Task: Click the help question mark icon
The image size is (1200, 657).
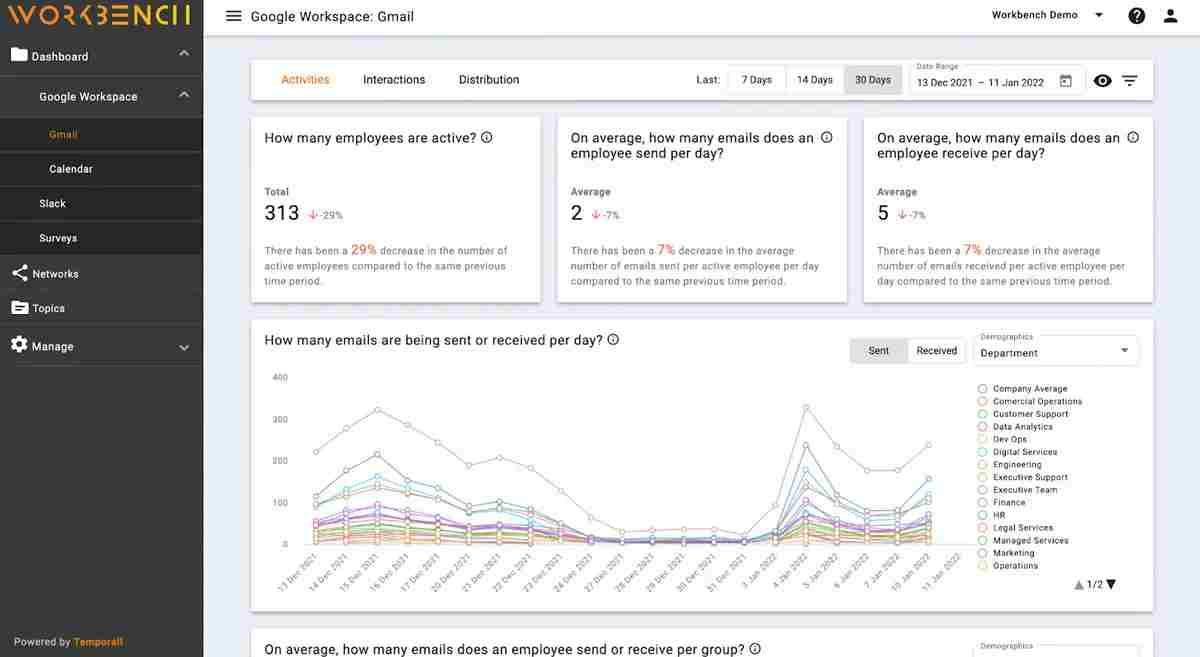Action: point(1136,16)
